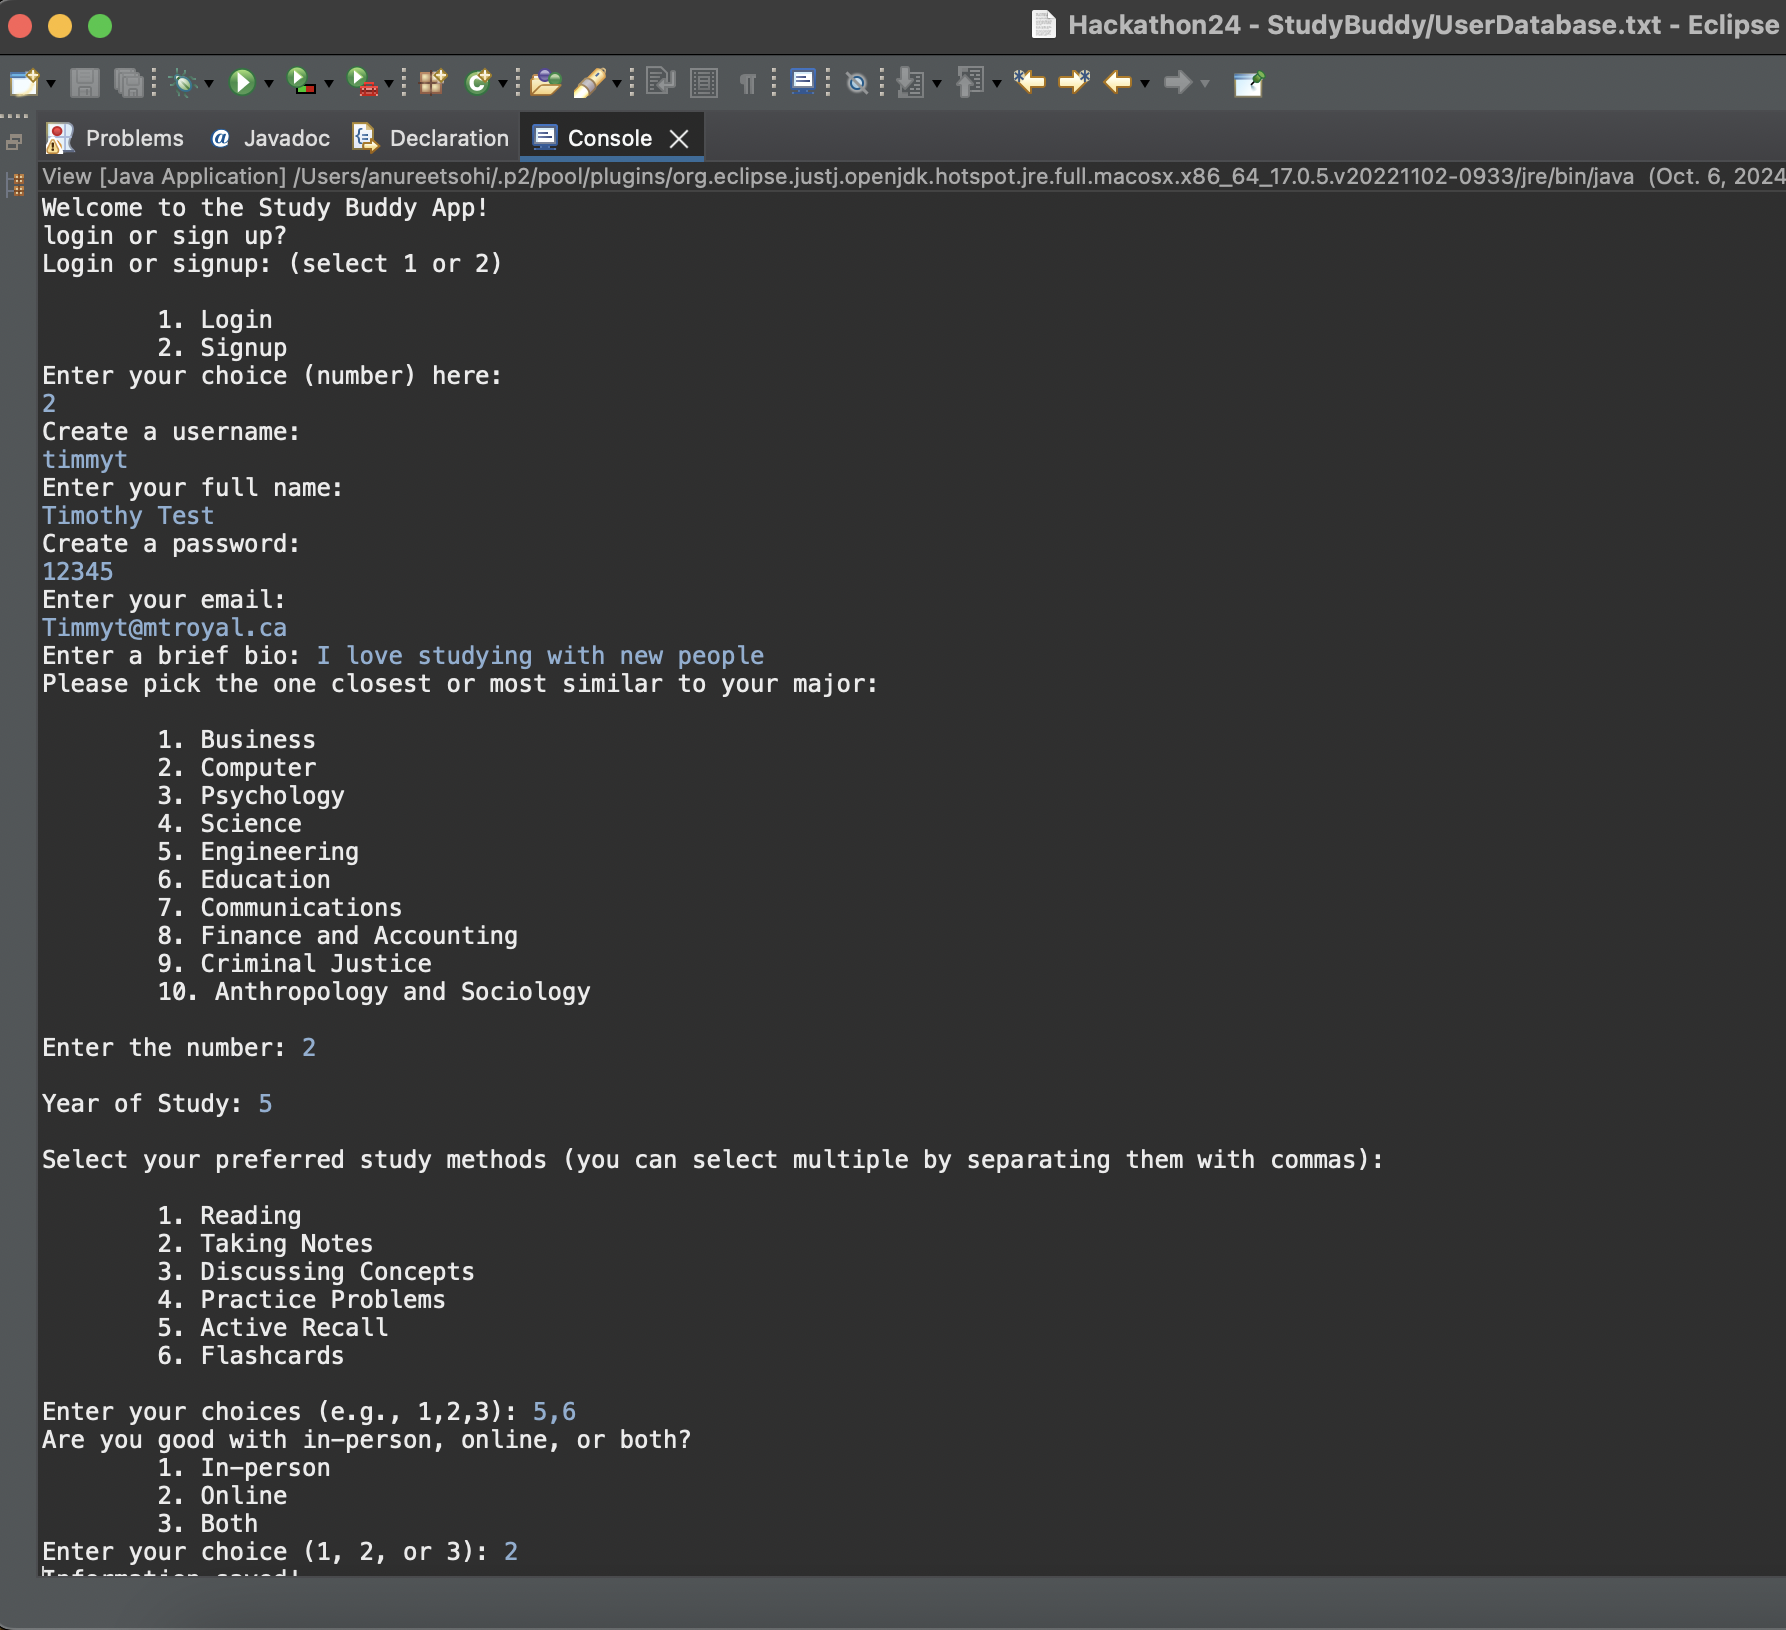
Task: Click the Coverage run icon
Action: coord(301,82)
